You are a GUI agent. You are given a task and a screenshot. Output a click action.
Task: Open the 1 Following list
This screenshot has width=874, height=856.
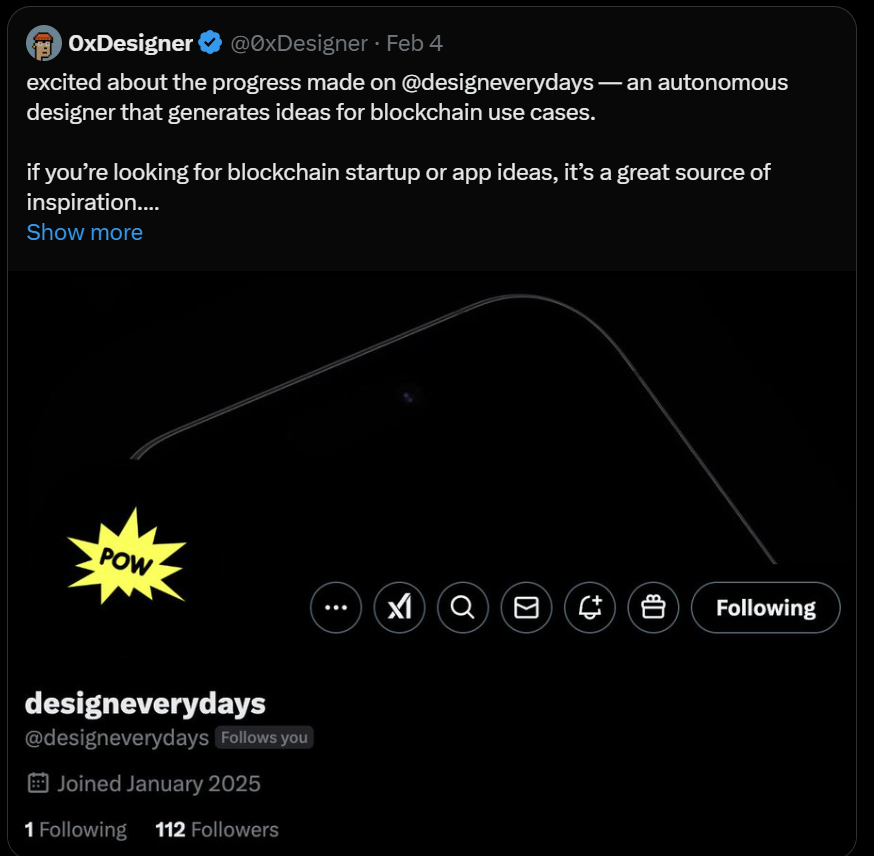tap(76, 829)
